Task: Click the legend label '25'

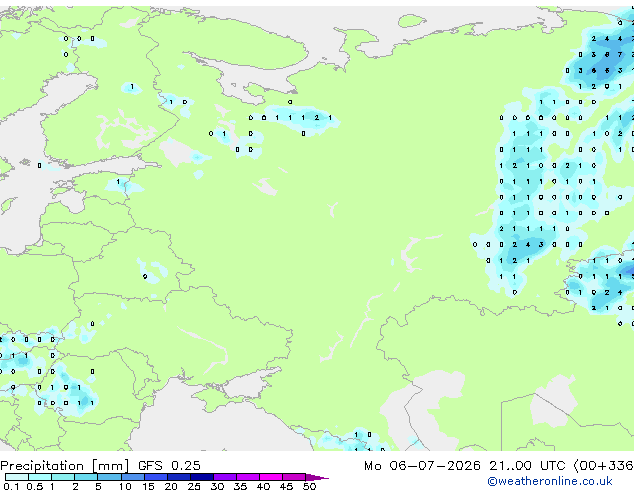Action: pos(194,486)
